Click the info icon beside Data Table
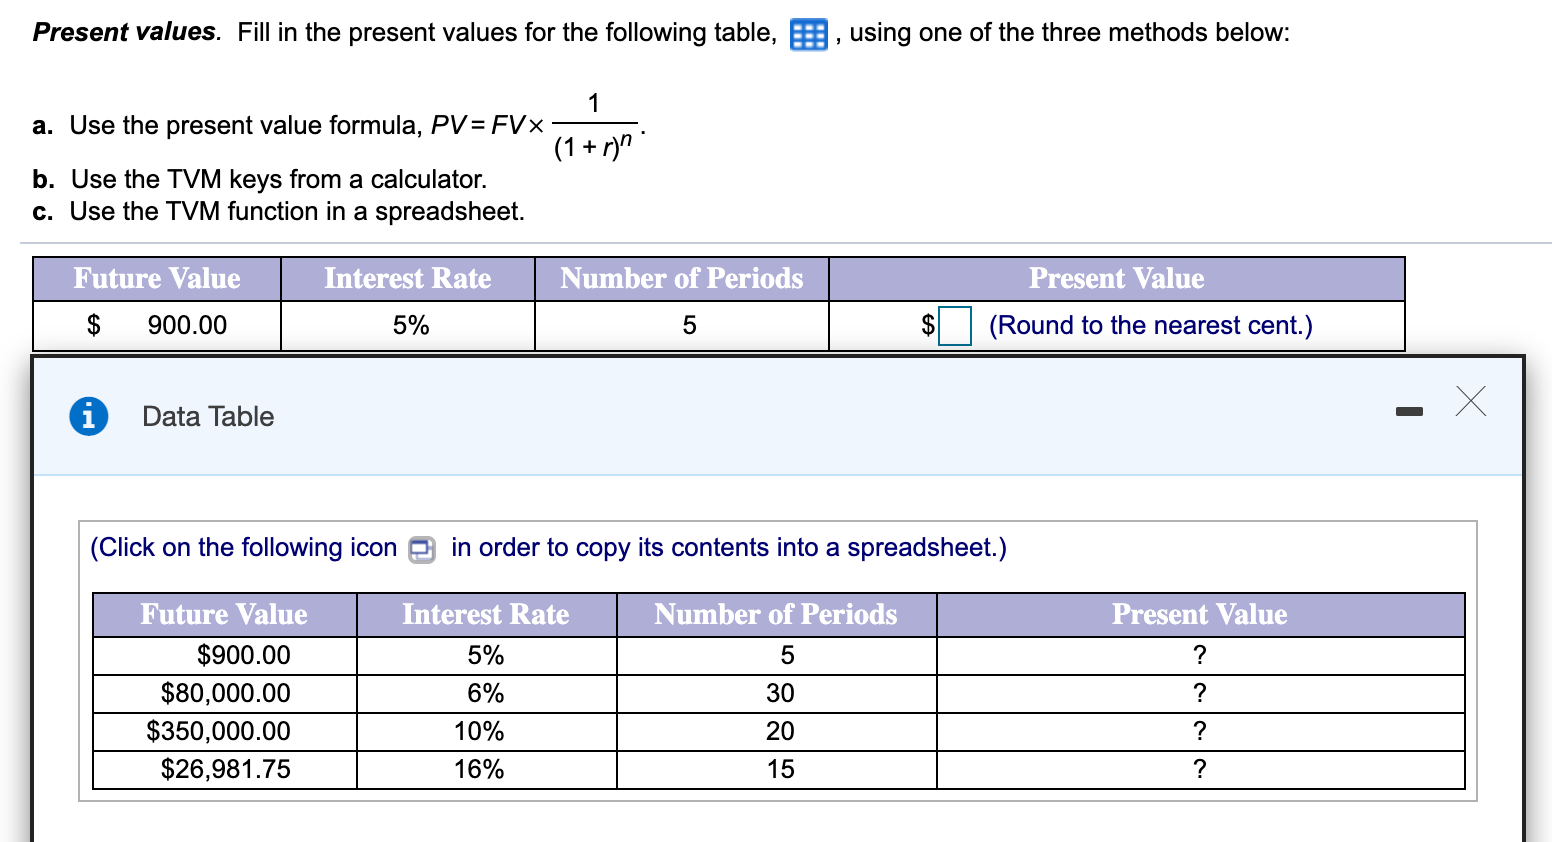 [88, 416]
